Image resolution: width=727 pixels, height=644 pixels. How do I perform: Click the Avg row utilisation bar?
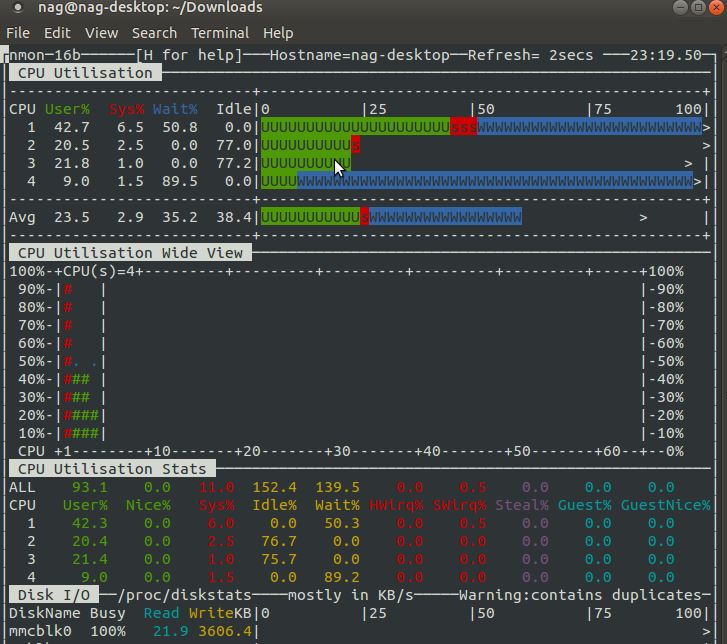pos(391,217)
